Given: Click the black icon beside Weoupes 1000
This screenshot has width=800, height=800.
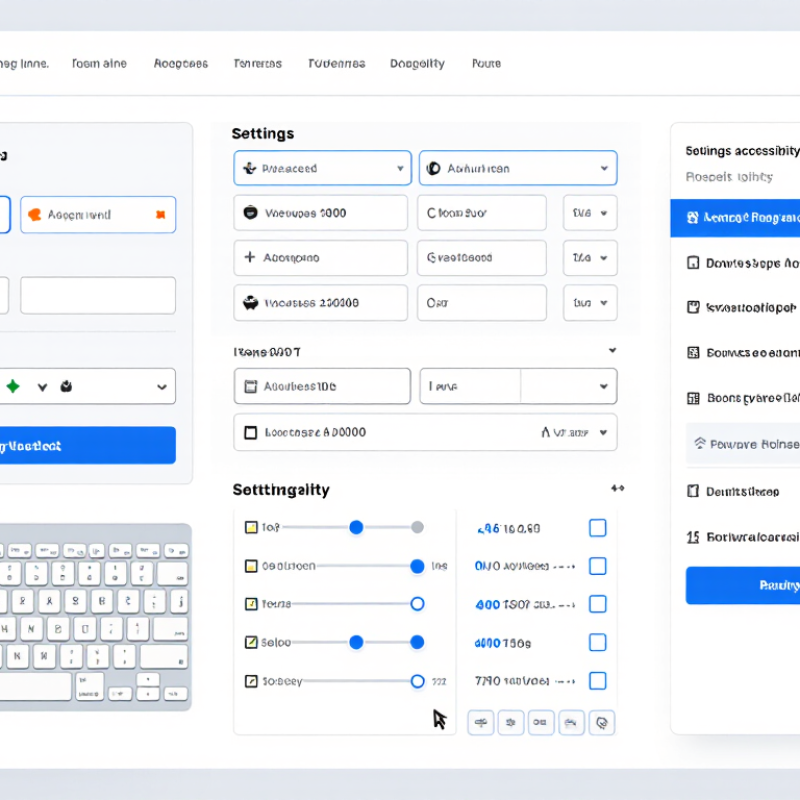Looking at the screenshot, I should click(x=251, y=212).
